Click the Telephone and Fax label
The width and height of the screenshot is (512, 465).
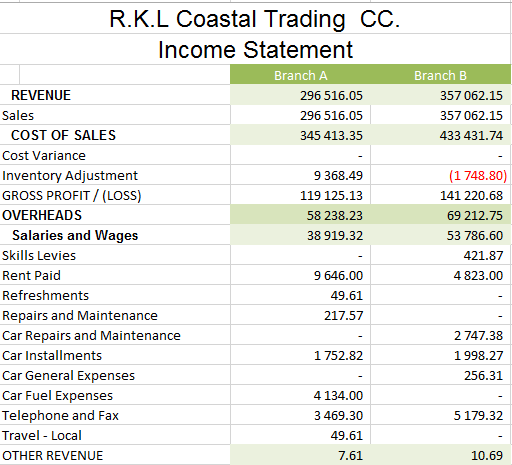[60, 416]
